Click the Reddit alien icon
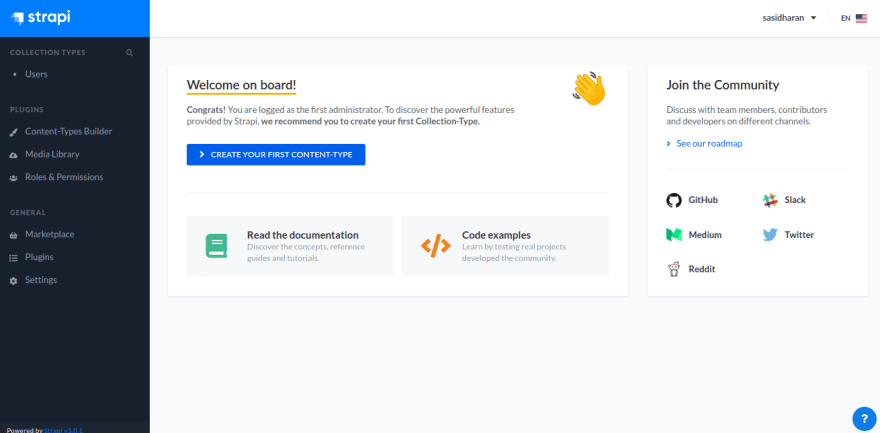This screenshot has width=880, height=433. pos(674,269)
